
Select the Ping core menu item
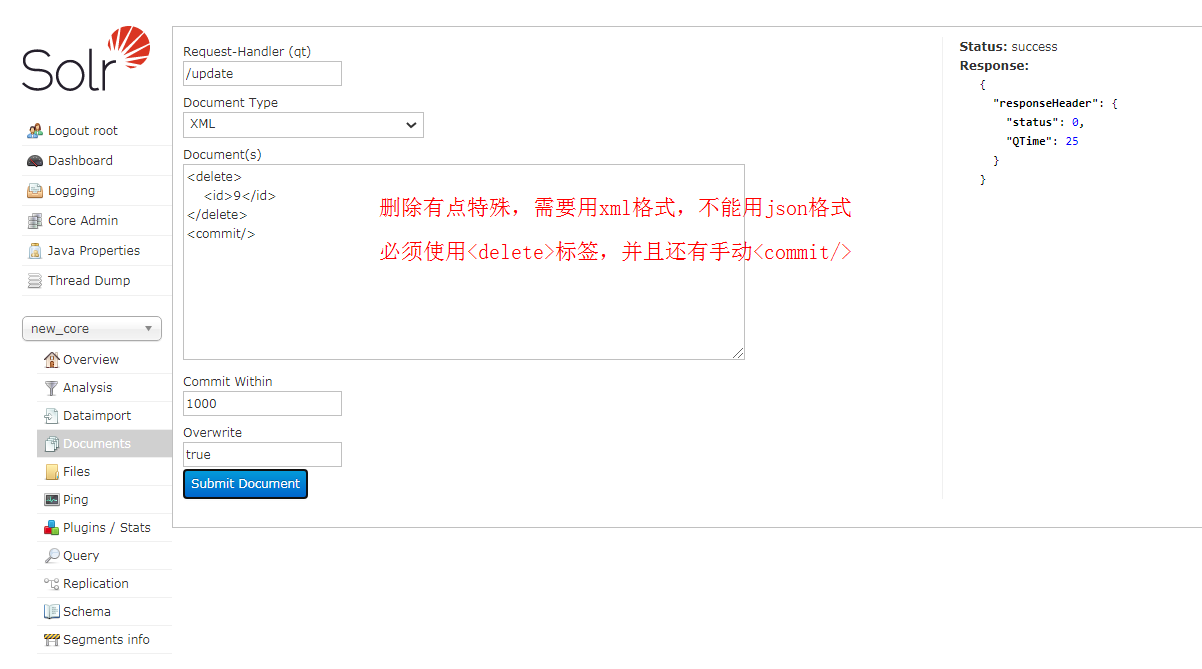(x=104, y=500)
